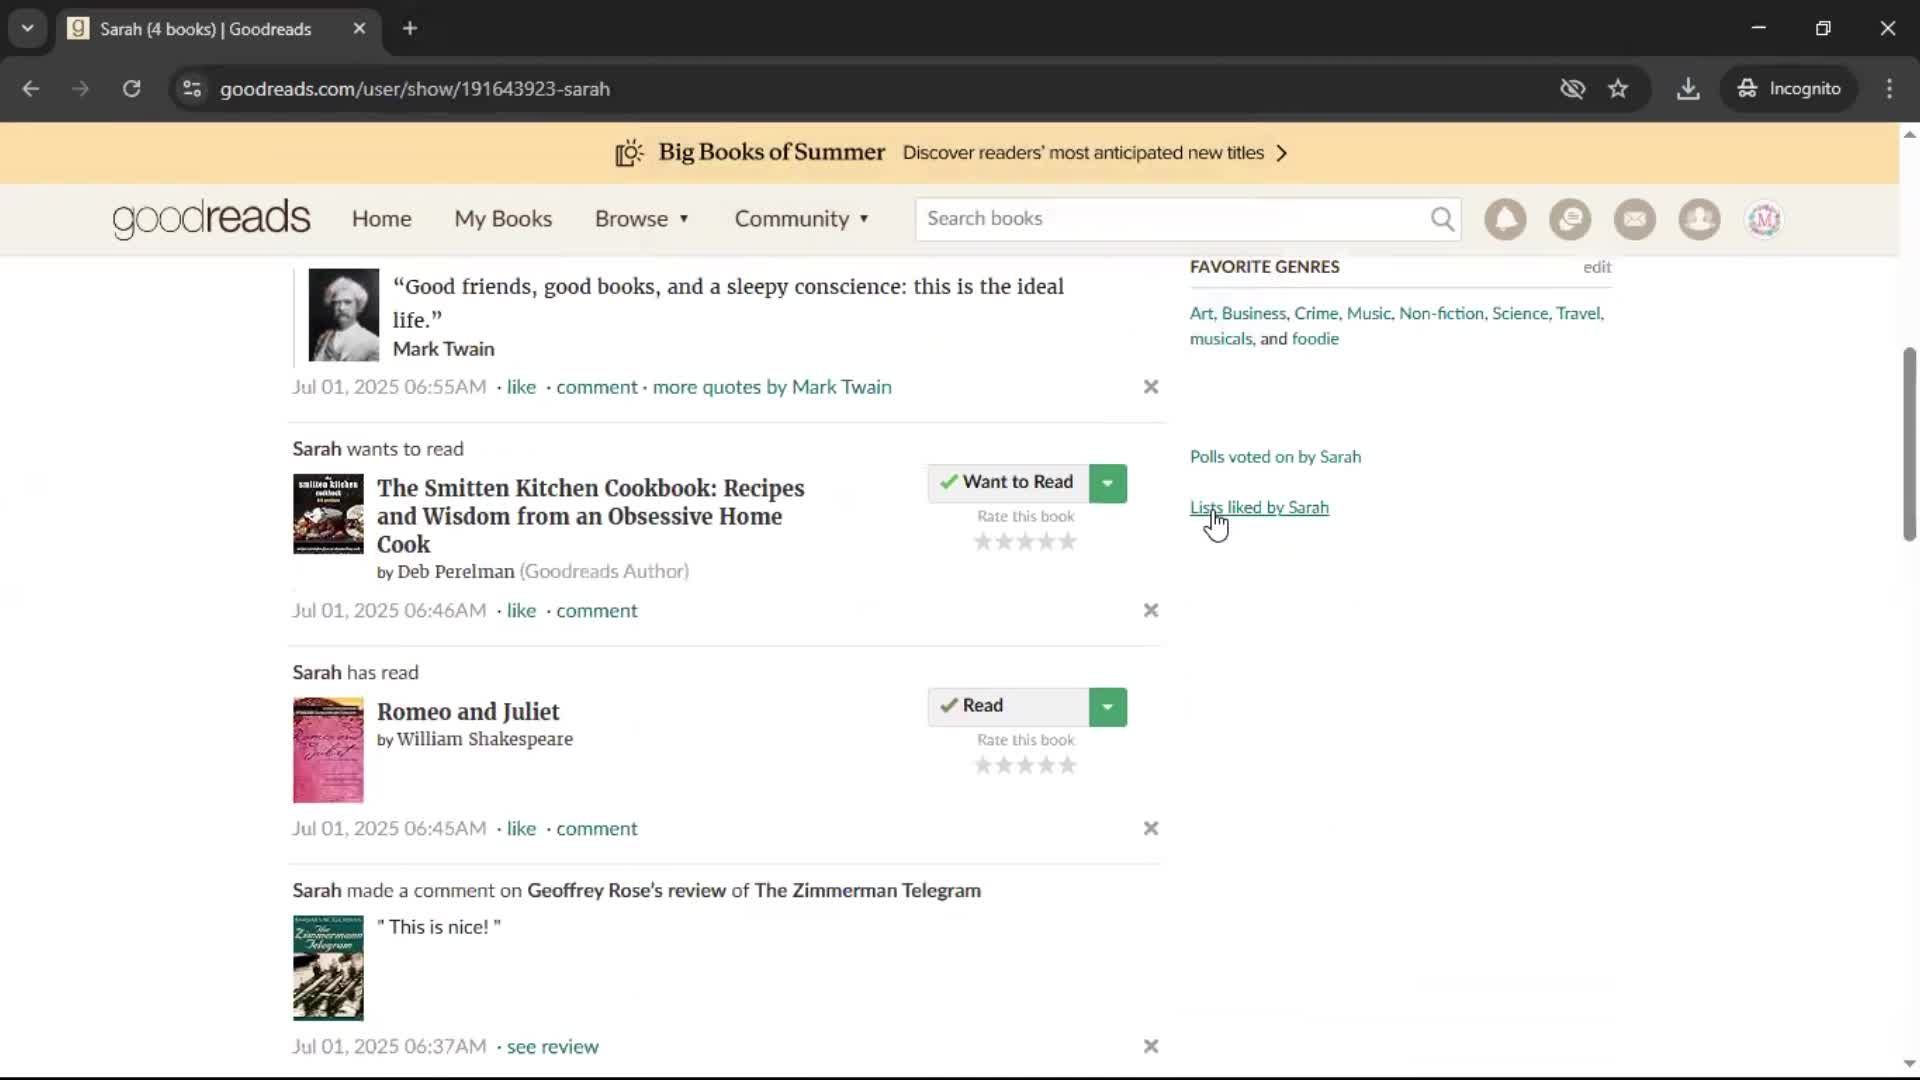Open the profile avatar menu

tap(1764, 219)
